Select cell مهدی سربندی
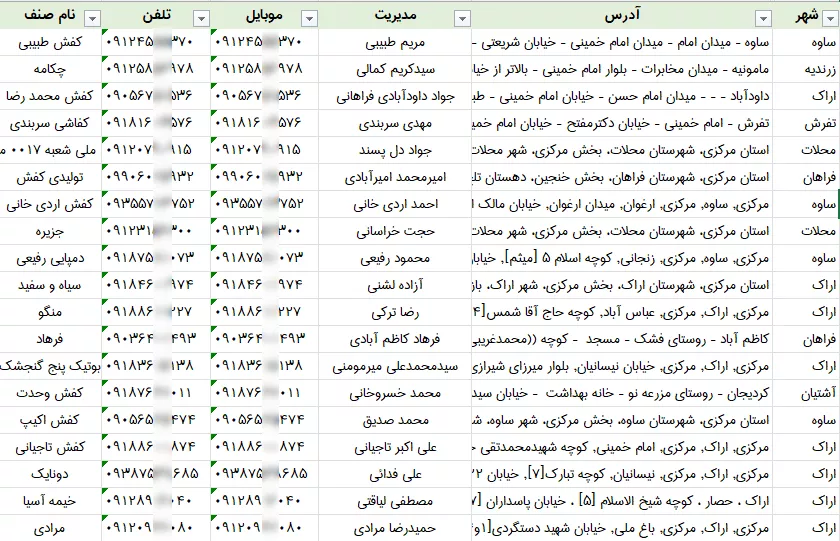 pyautogui.click(x=395, y=123)
